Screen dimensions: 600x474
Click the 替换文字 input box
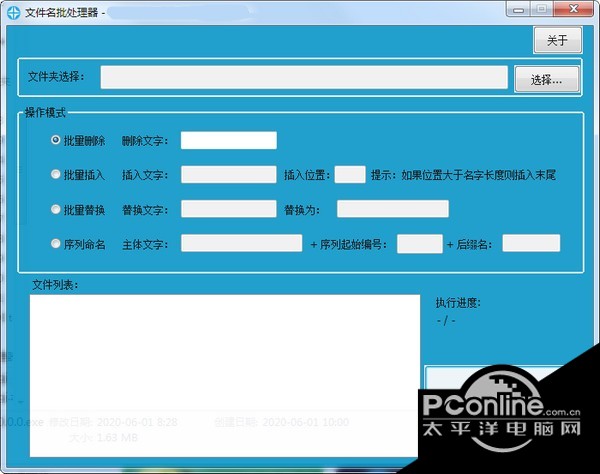point(229,209)
